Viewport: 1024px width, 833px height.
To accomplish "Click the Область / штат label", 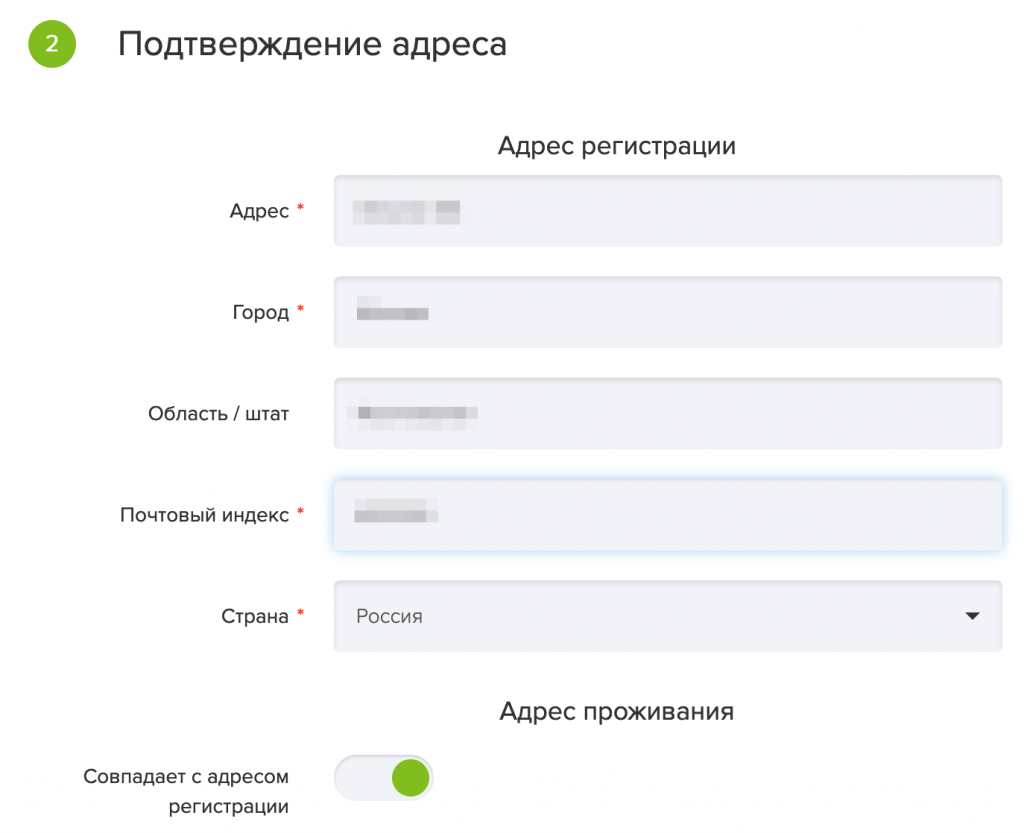I will [218, 413].
